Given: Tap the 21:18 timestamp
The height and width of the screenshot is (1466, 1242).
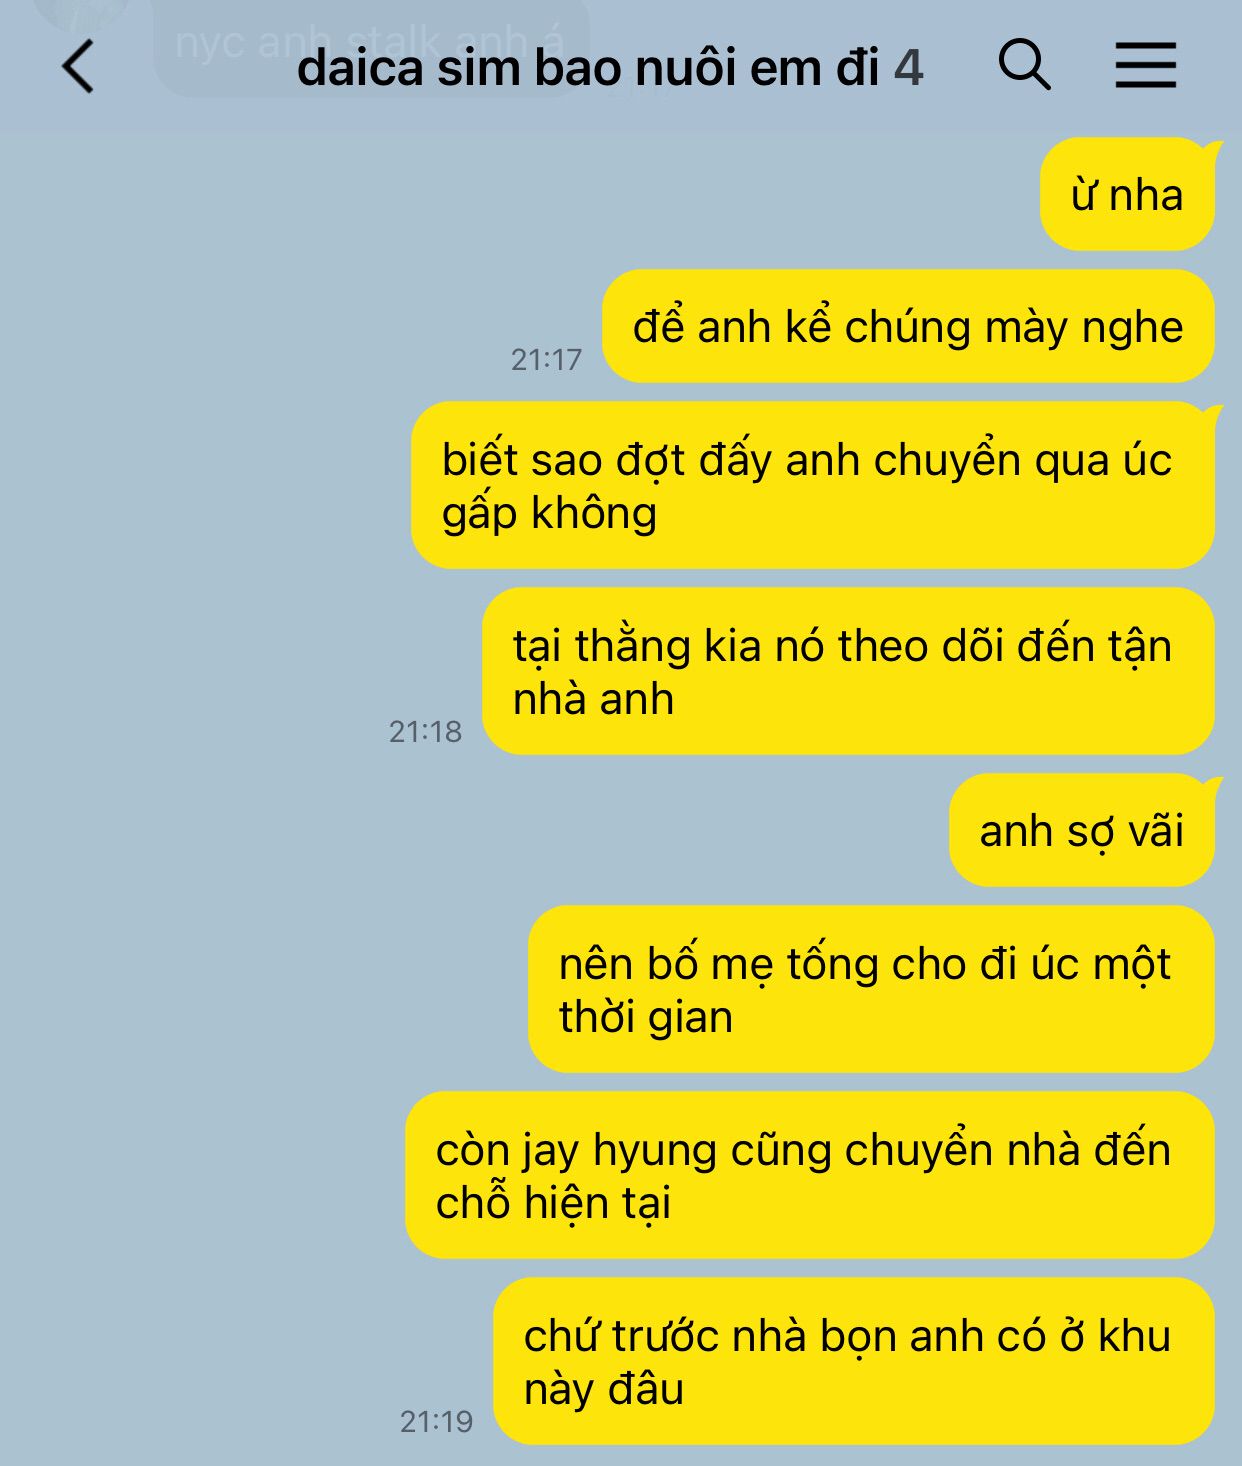Looking at the screenshot, I should (x=425, y=731).
